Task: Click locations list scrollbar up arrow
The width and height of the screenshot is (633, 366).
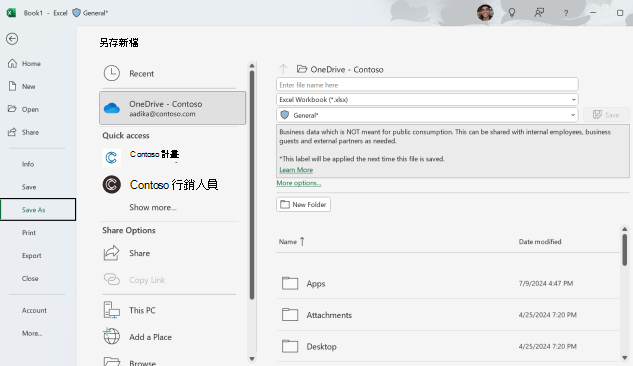Action: click(x=252, y=66)
